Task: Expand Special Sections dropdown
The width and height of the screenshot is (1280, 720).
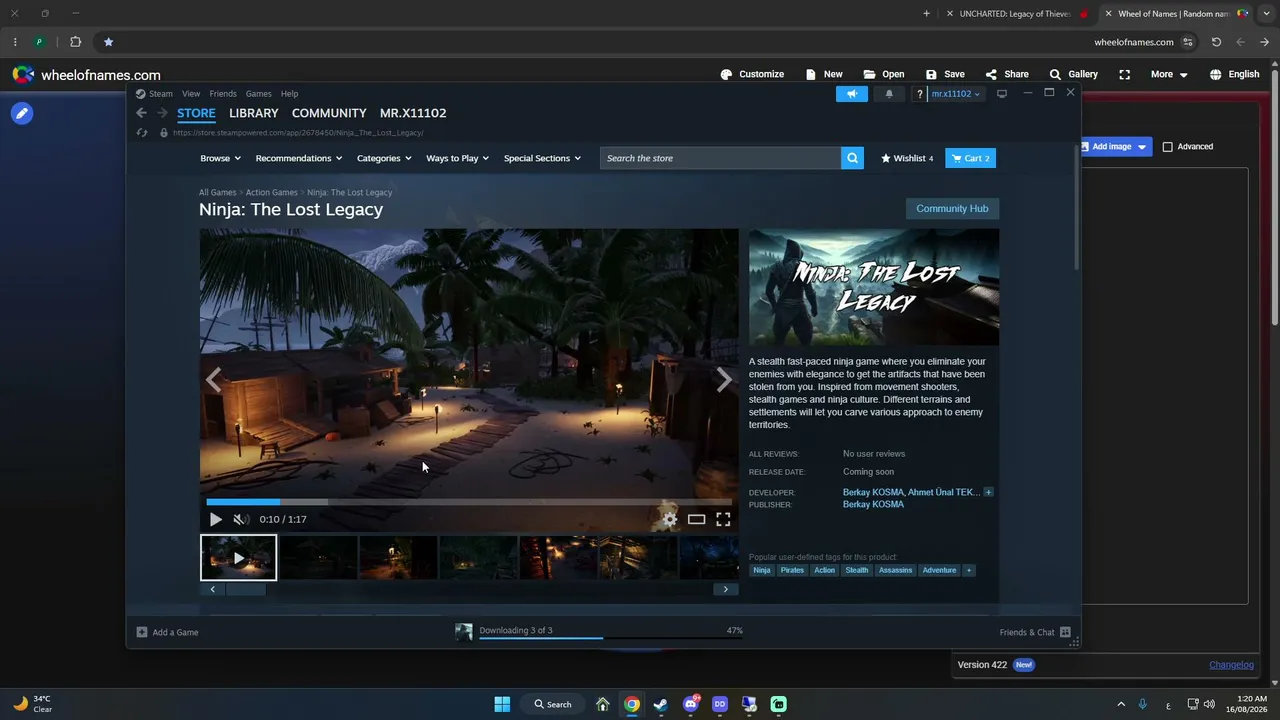Action: coord(542,158)
